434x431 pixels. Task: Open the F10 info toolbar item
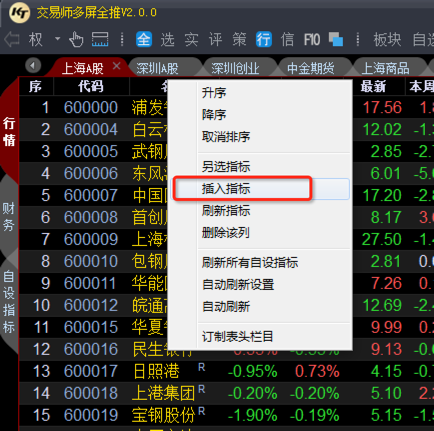[312, 40]
